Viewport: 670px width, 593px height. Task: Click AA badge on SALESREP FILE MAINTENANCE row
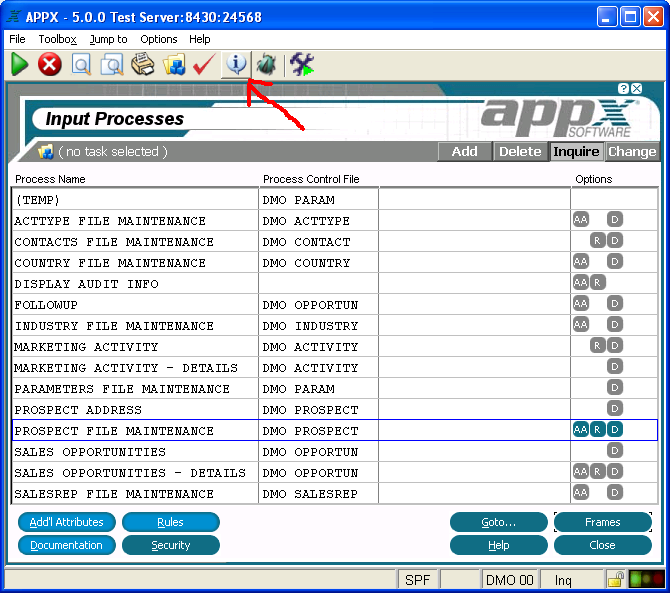click(581, 493)
